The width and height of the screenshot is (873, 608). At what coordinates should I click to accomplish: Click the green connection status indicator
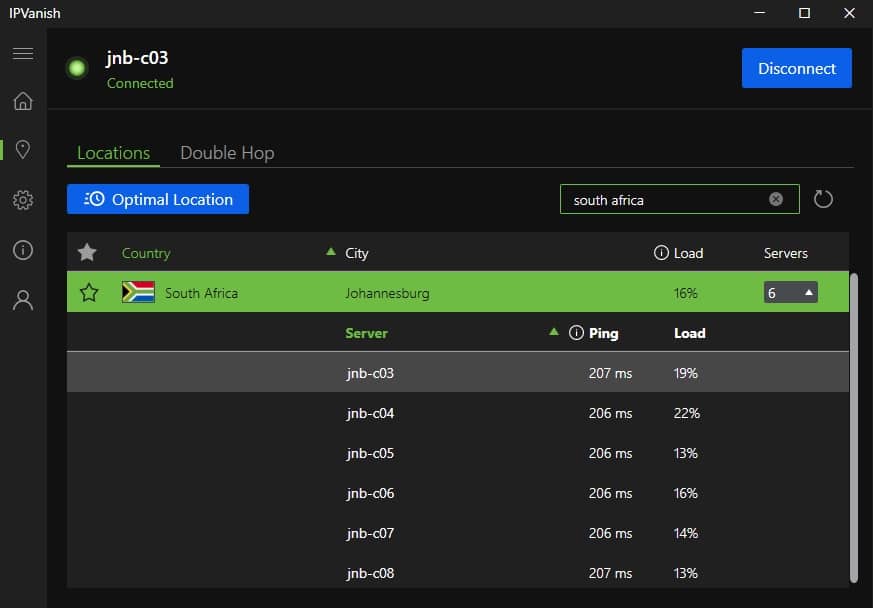tap(77, 68)
